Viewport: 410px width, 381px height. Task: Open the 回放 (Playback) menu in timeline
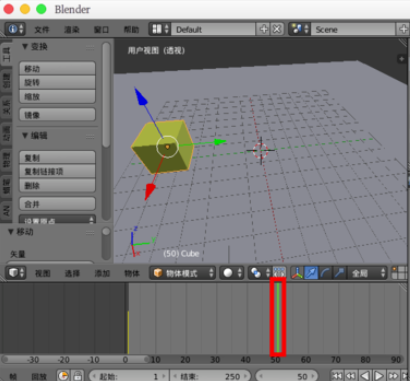(39, 376)
